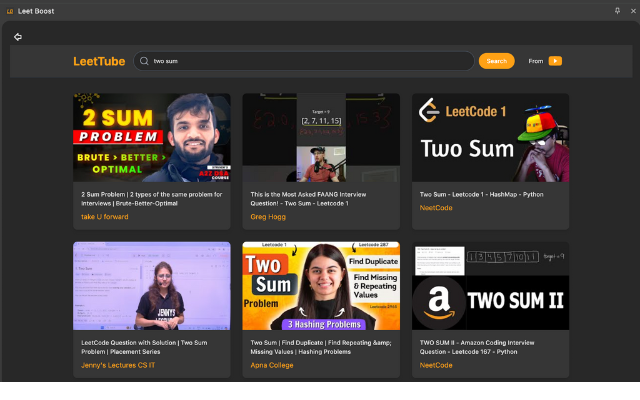The image size is (640, 400).
Task: Pin the Leet Boost window
Action: click(617, 11)
